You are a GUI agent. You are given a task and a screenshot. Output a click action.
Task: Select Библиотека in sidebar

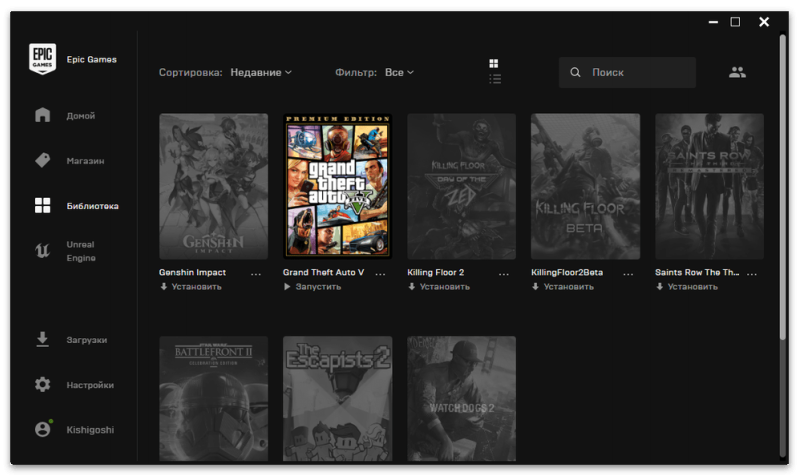click(x=92, y=206)
